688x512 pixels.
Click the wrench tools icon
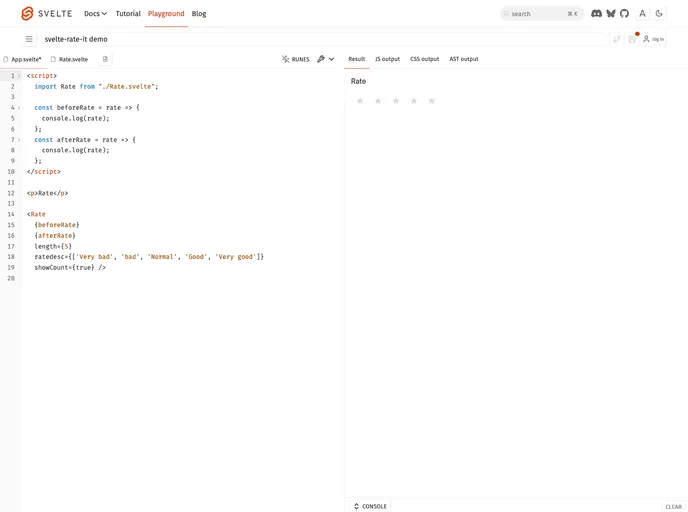pyautogui.click(x=321, y=59)
